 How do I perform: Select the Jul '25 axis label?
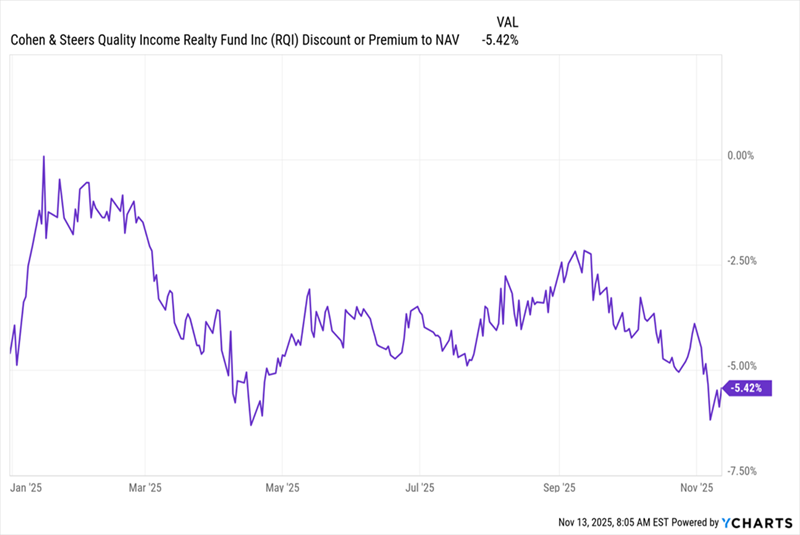pos(419,489)
